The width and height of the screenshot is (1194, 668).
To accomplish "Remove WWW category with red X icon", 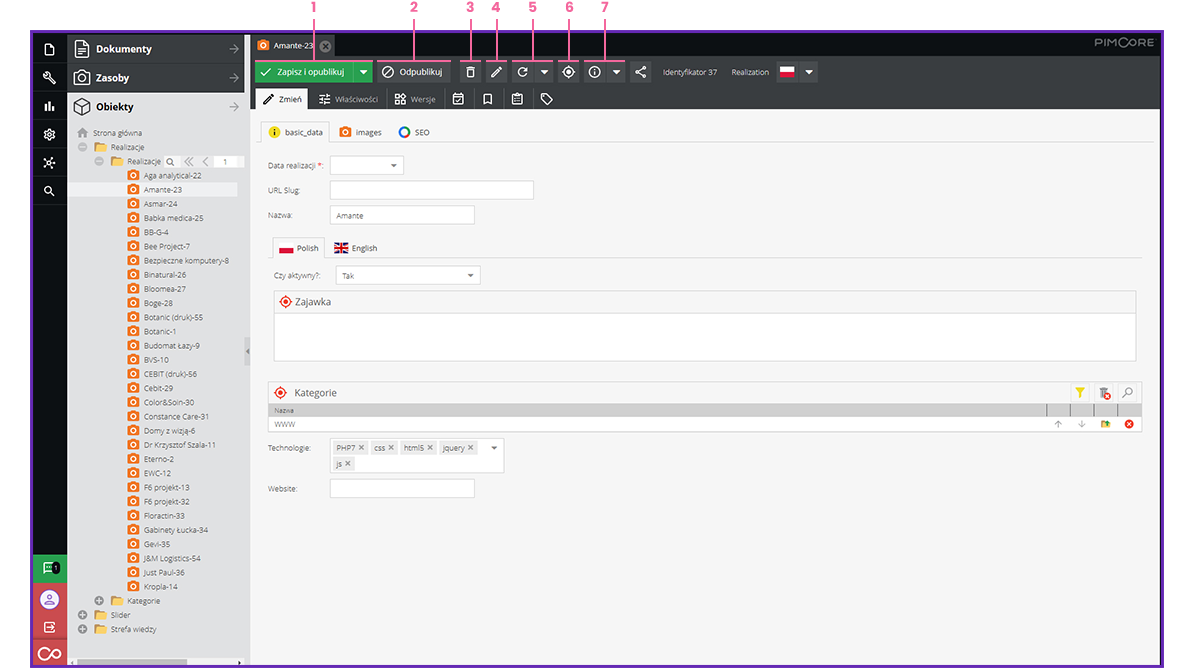I will (1129, 424).
